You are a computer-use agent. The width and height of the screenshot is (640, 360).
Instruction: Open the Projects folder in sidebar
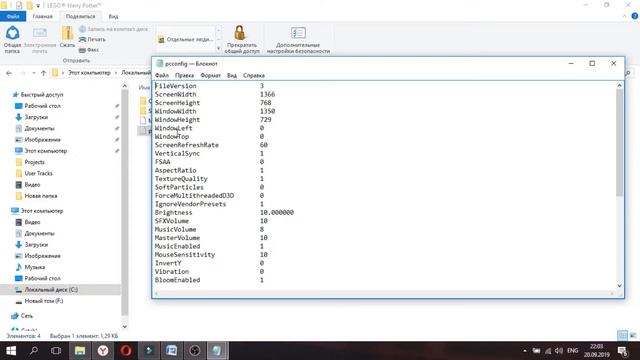tap(34, 162)
